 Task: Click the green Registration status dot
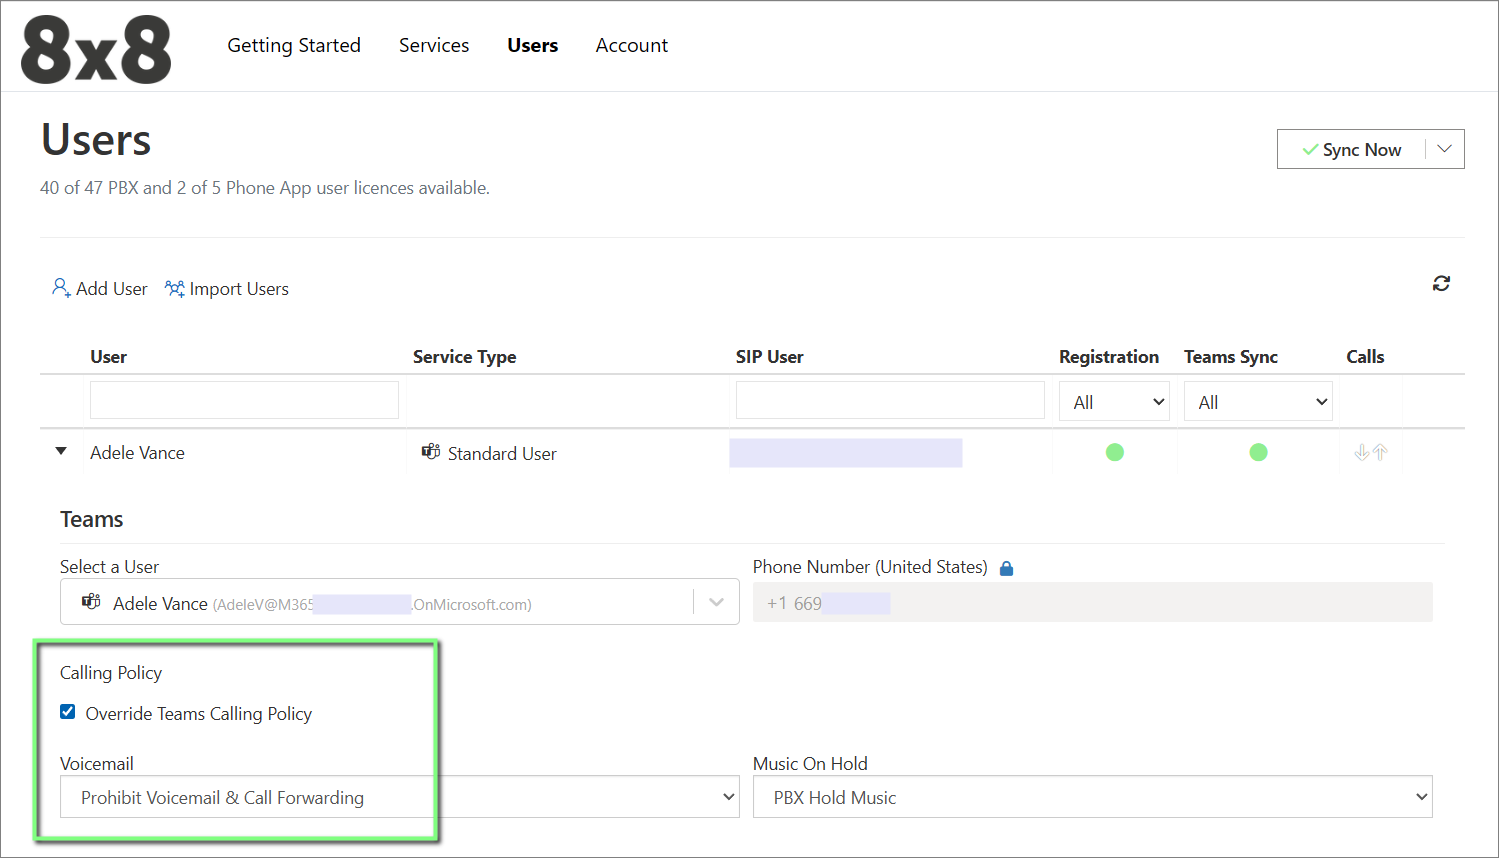[1115, 453]
